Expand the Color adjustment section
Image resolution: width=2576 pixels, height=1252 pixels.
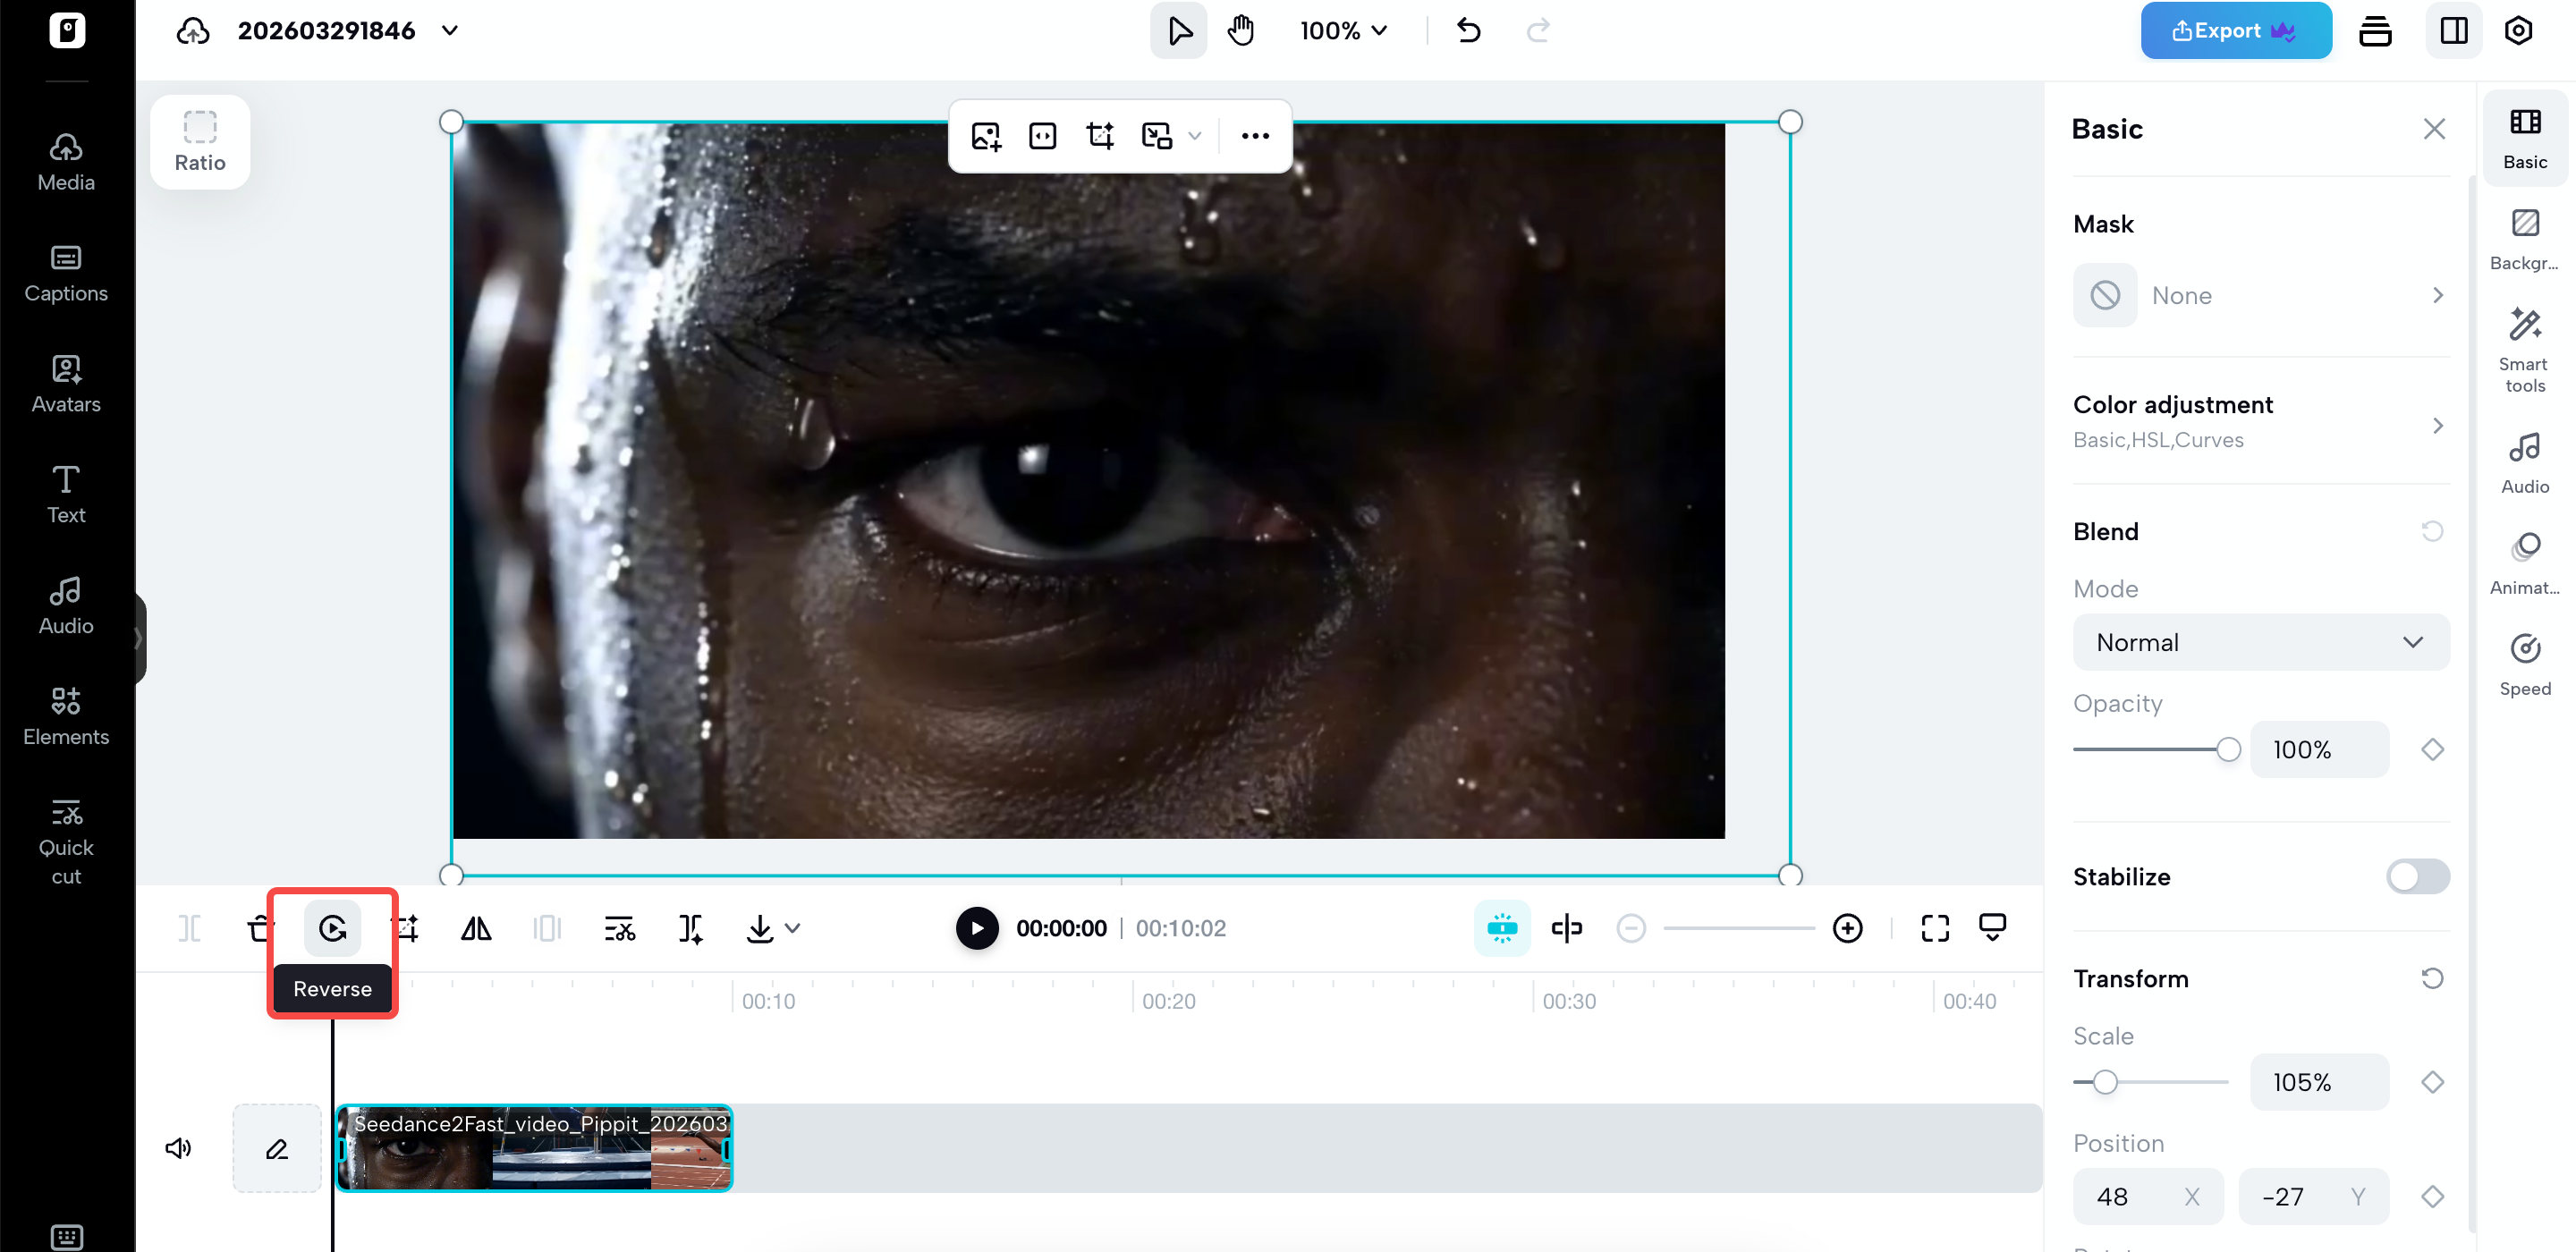[2260, 421]
